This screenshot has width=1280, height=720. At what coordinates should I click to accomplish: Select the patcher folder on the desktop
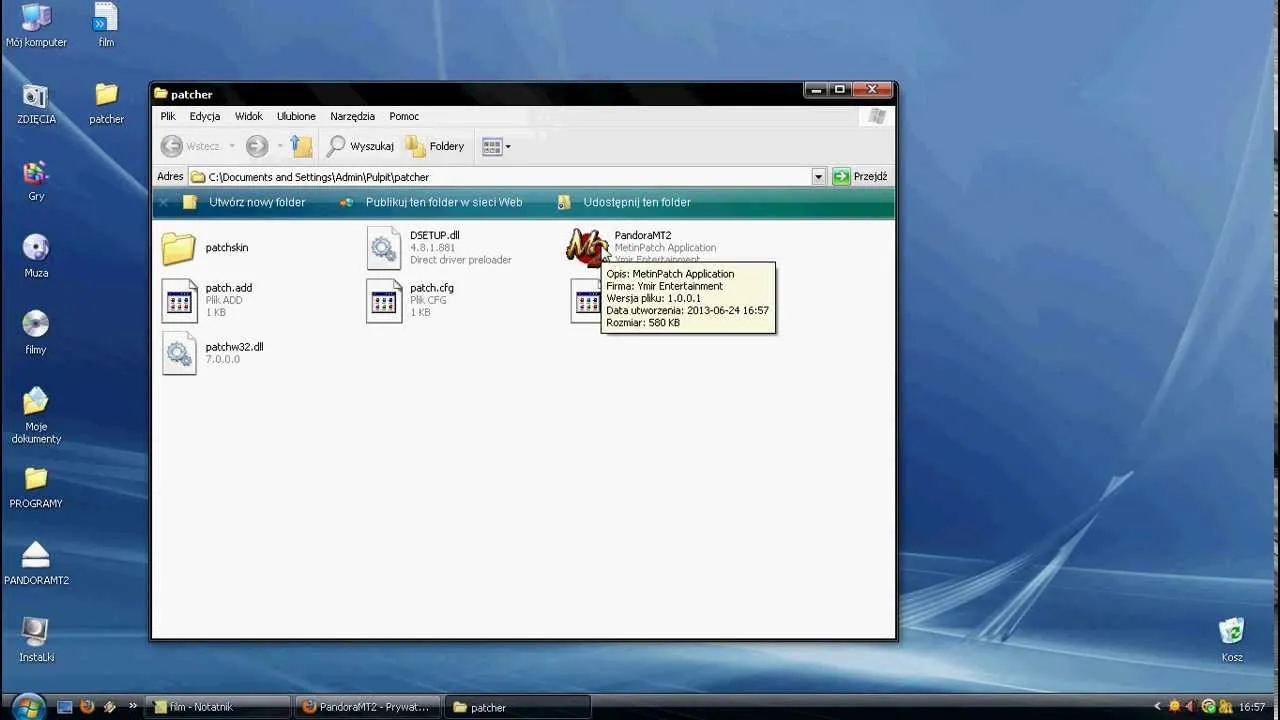coord(106,103)
